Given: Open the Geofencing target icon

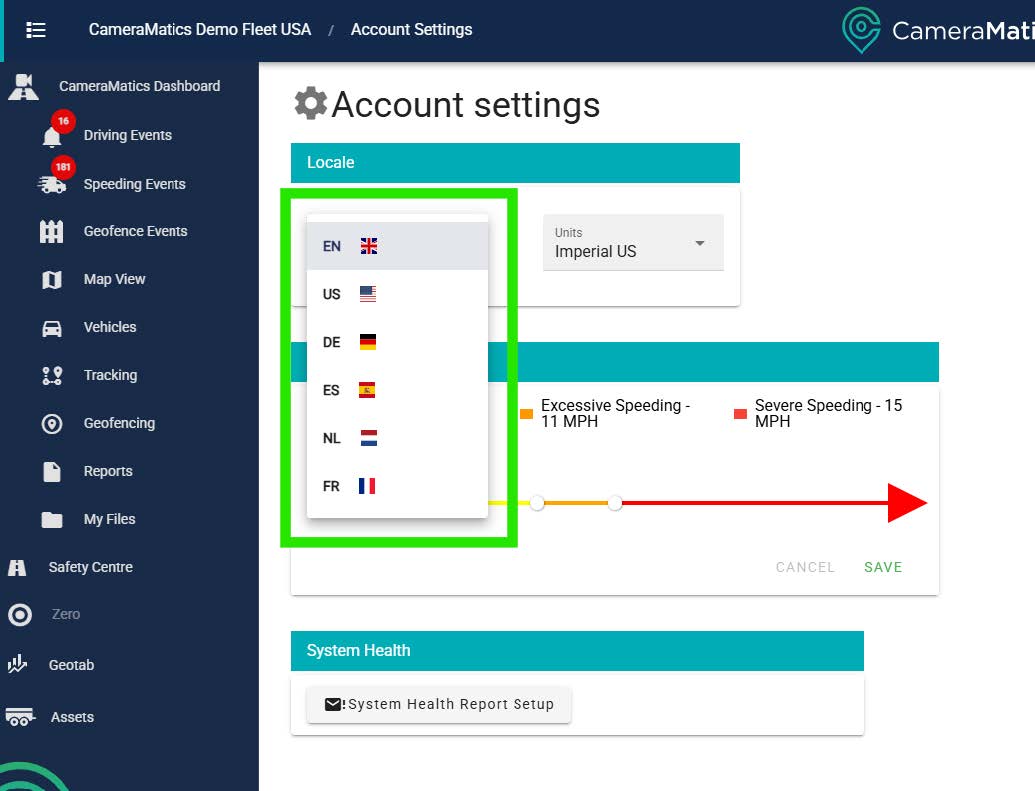Looking at the screenshot, I should click(x=52, y=424).
